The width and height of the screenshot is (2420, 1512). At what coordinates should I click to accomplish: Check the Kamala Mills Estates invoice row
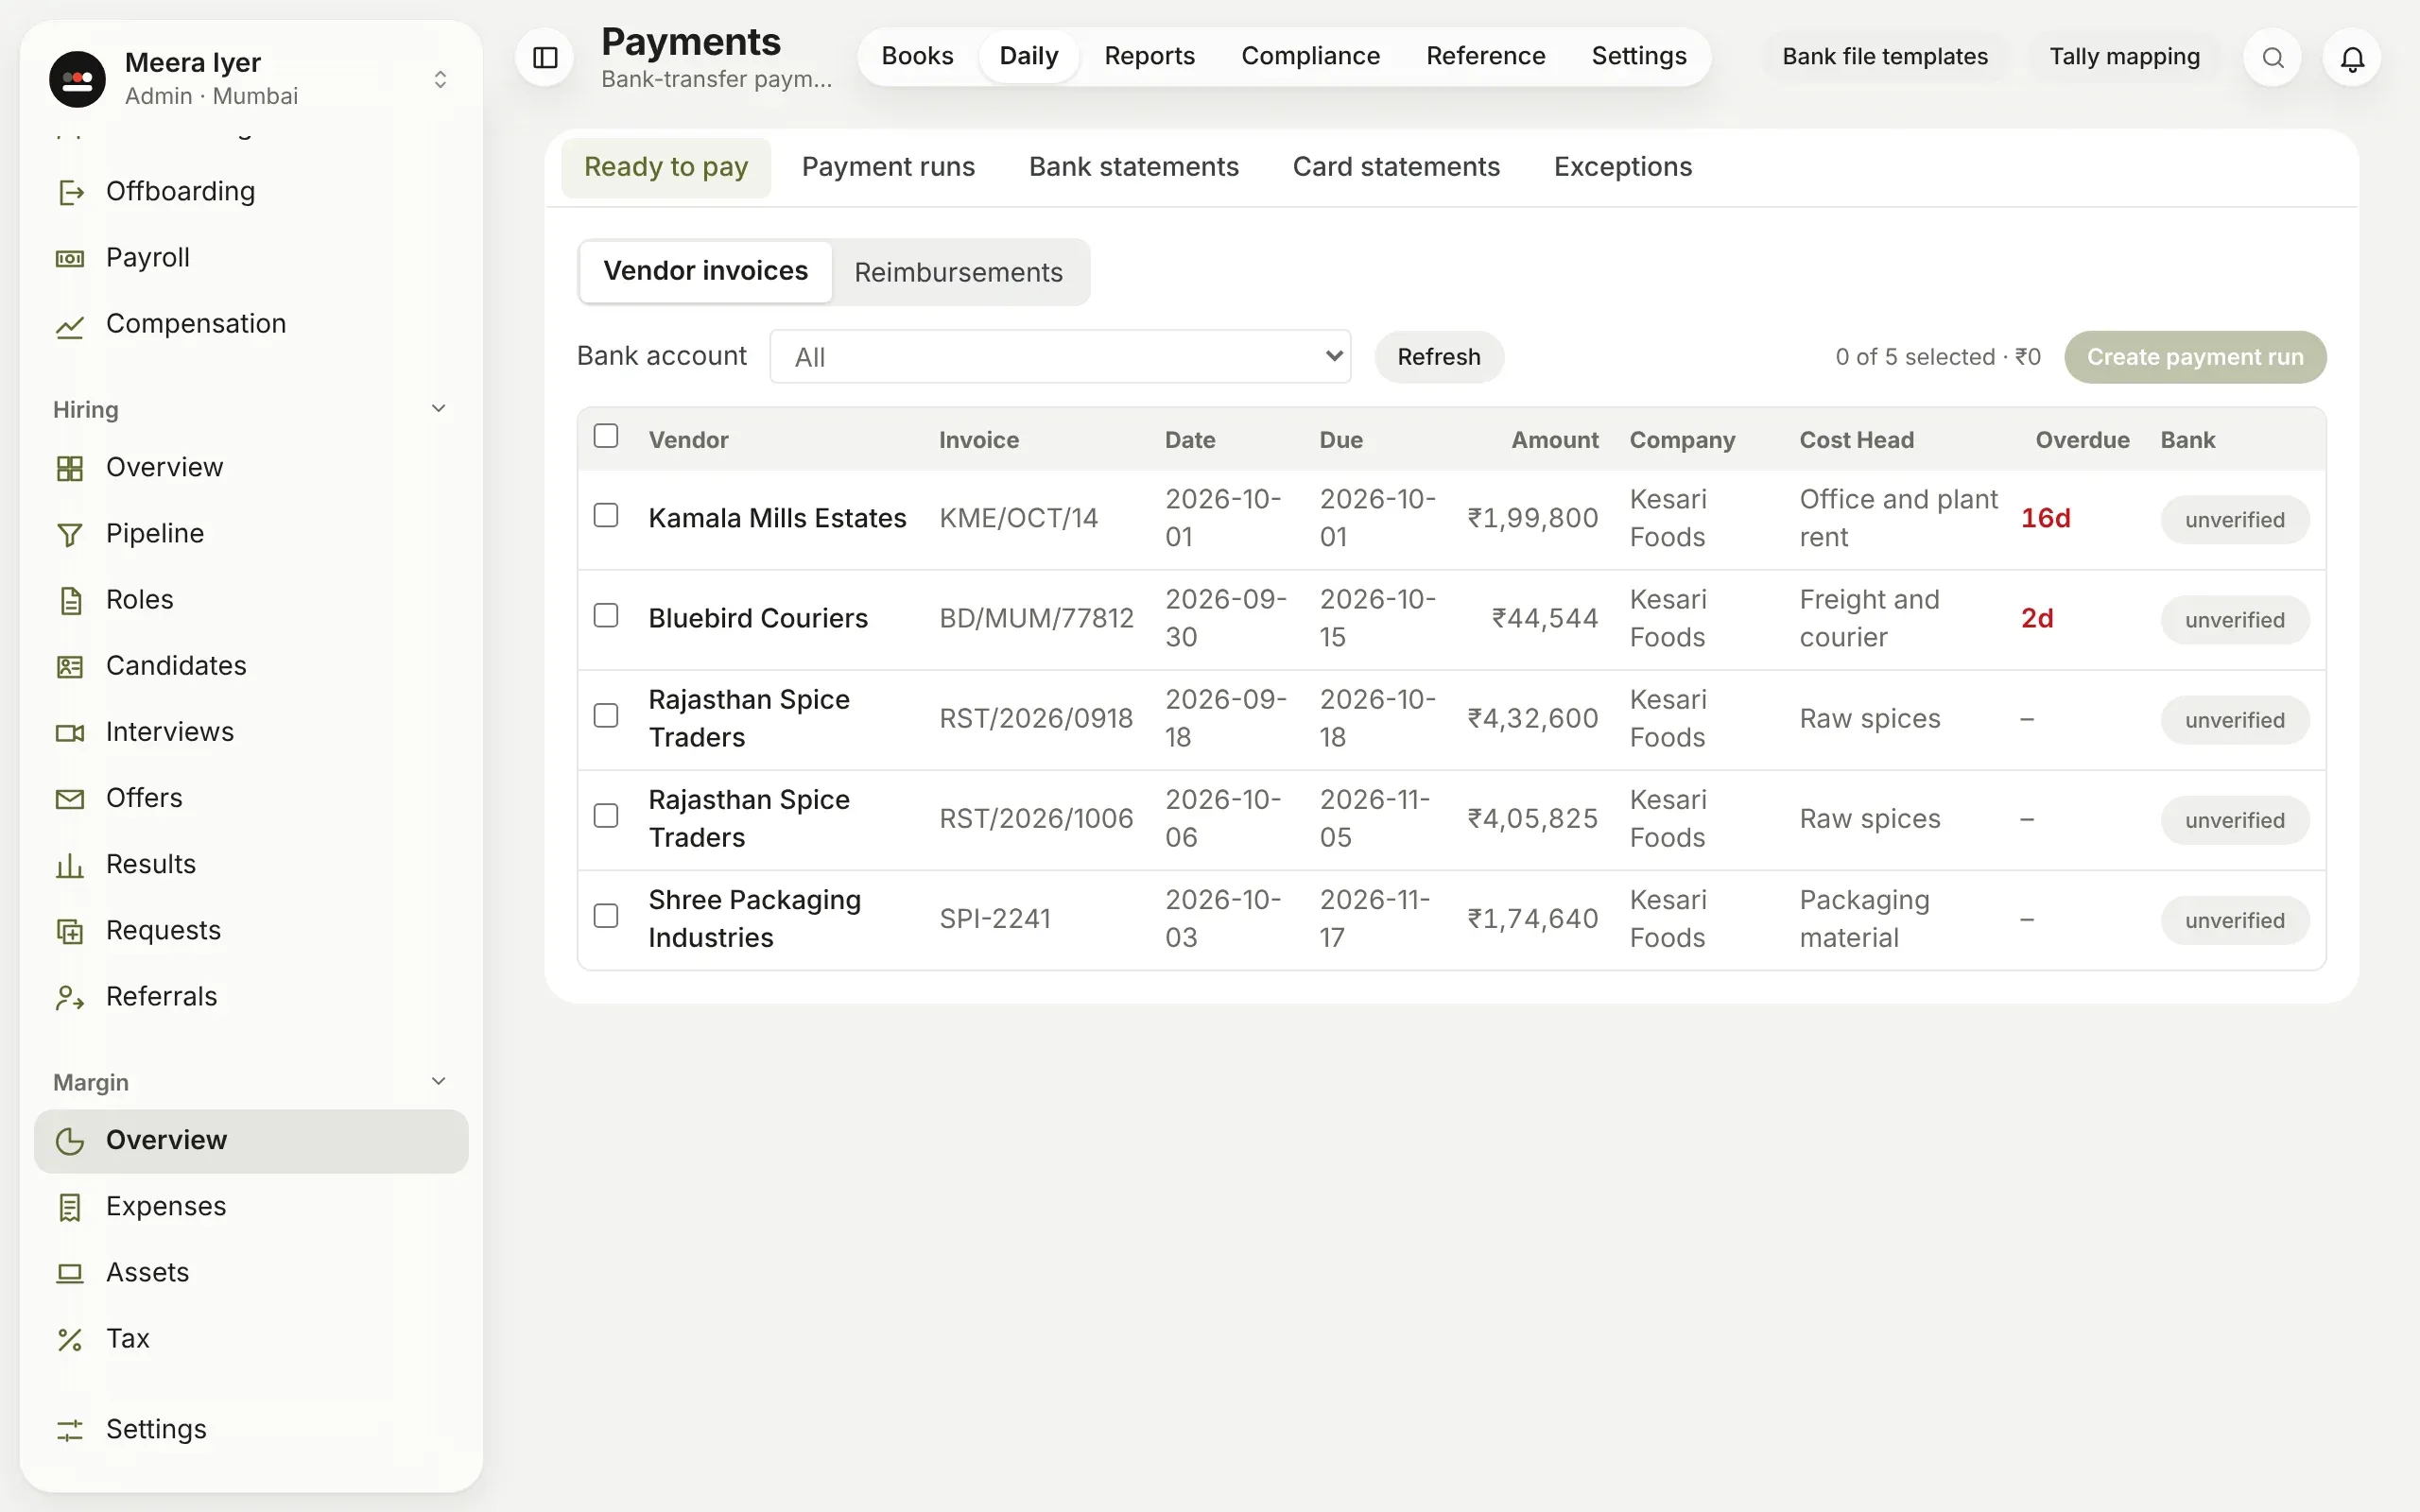(606, 515)
